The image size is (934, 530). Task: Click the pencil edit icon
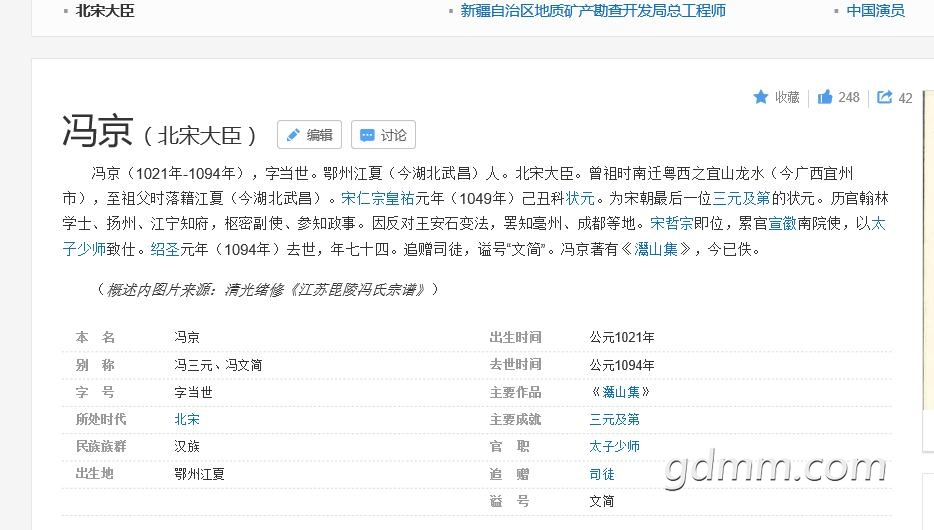[294, 135]
